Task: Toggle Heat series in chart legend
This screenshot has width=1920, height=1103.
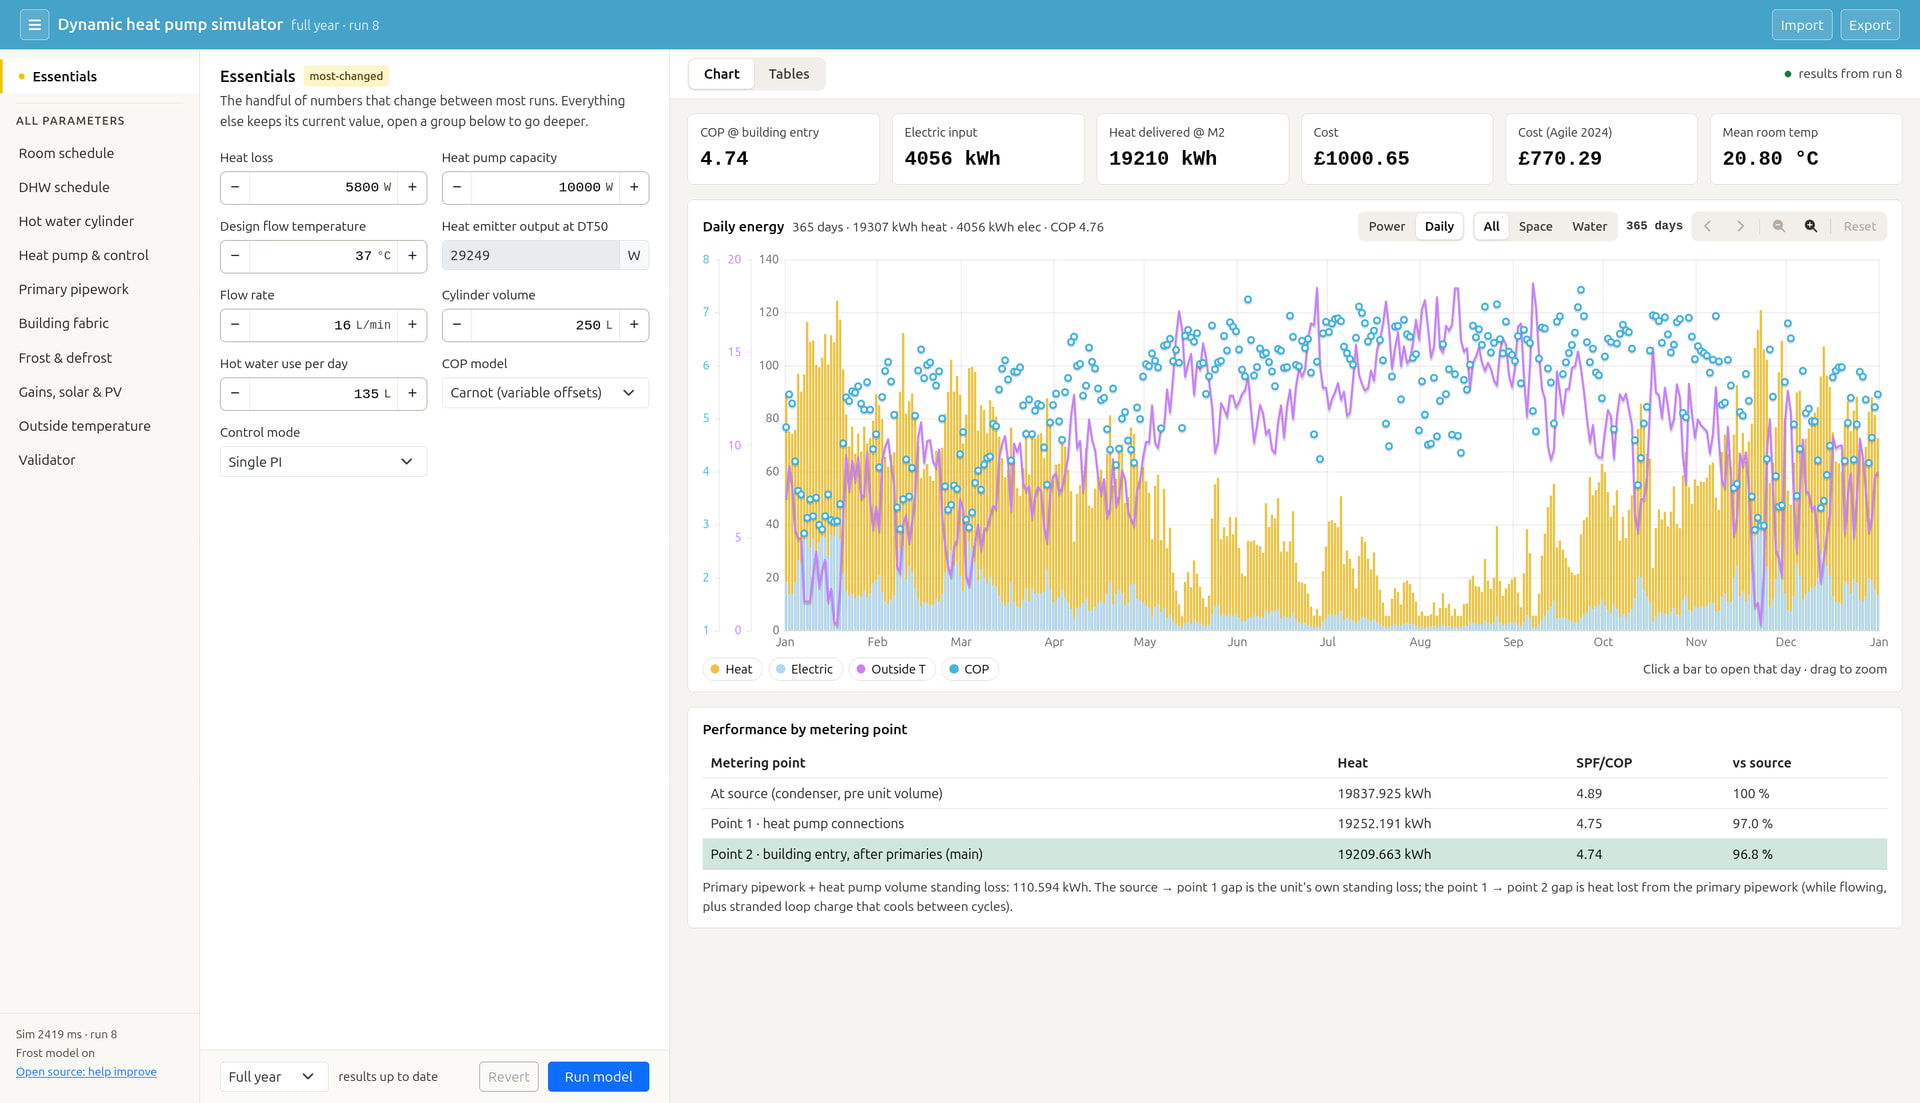Action: pyautogui.click(x=731, y=670)
